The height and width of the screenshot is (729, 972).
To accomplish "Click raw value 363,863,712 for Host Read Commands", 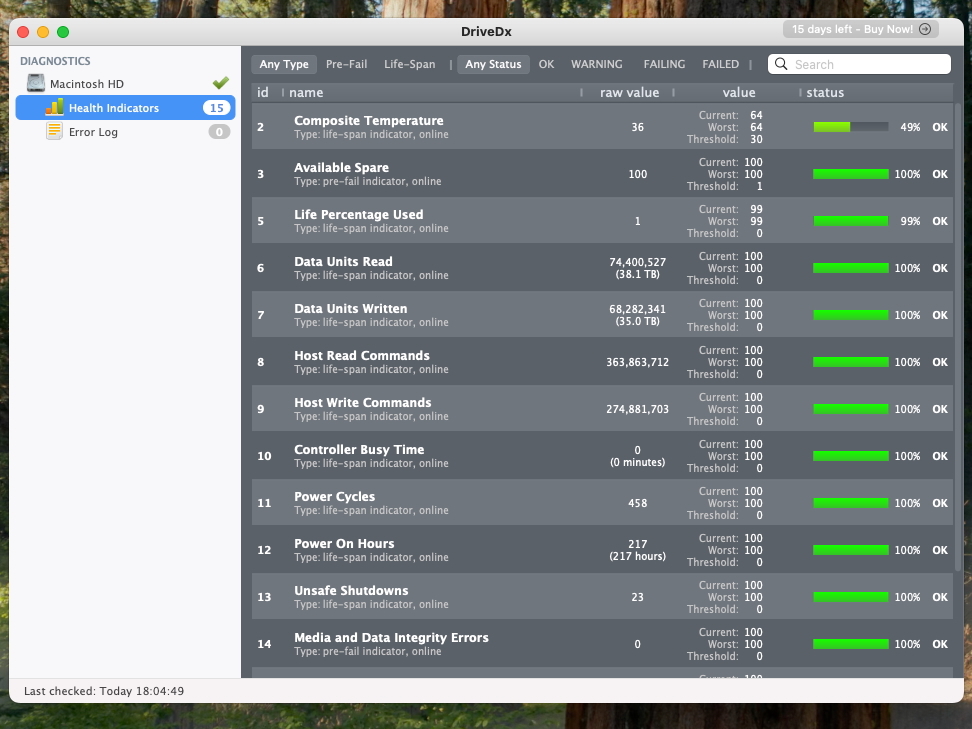I will coord(637,362).
